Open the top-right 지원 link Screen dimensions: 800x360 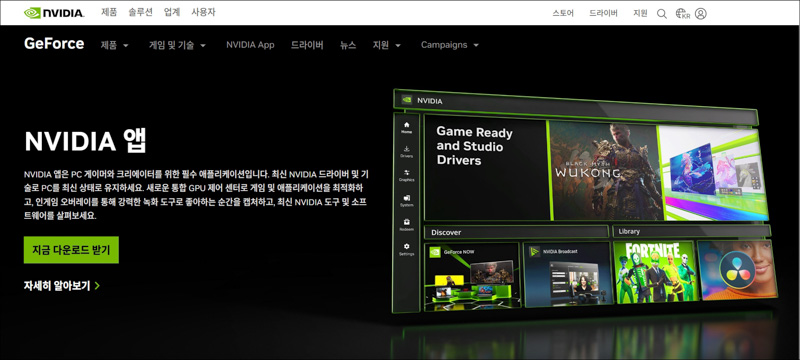point(640,13)
